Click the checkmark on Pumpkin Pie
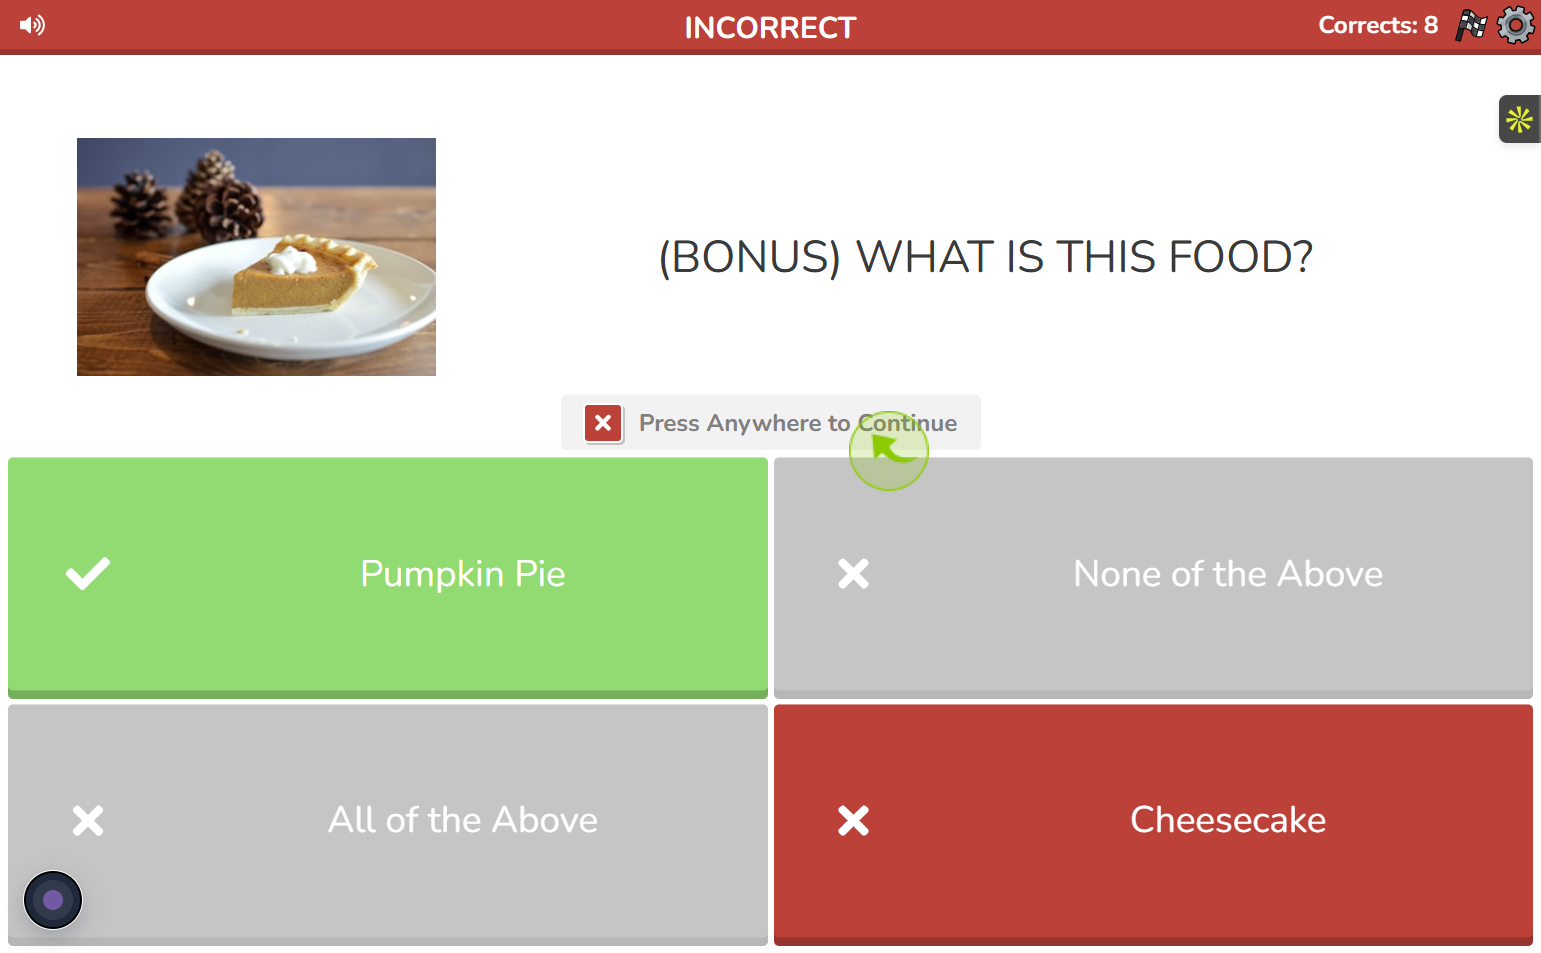 (88, 574)
